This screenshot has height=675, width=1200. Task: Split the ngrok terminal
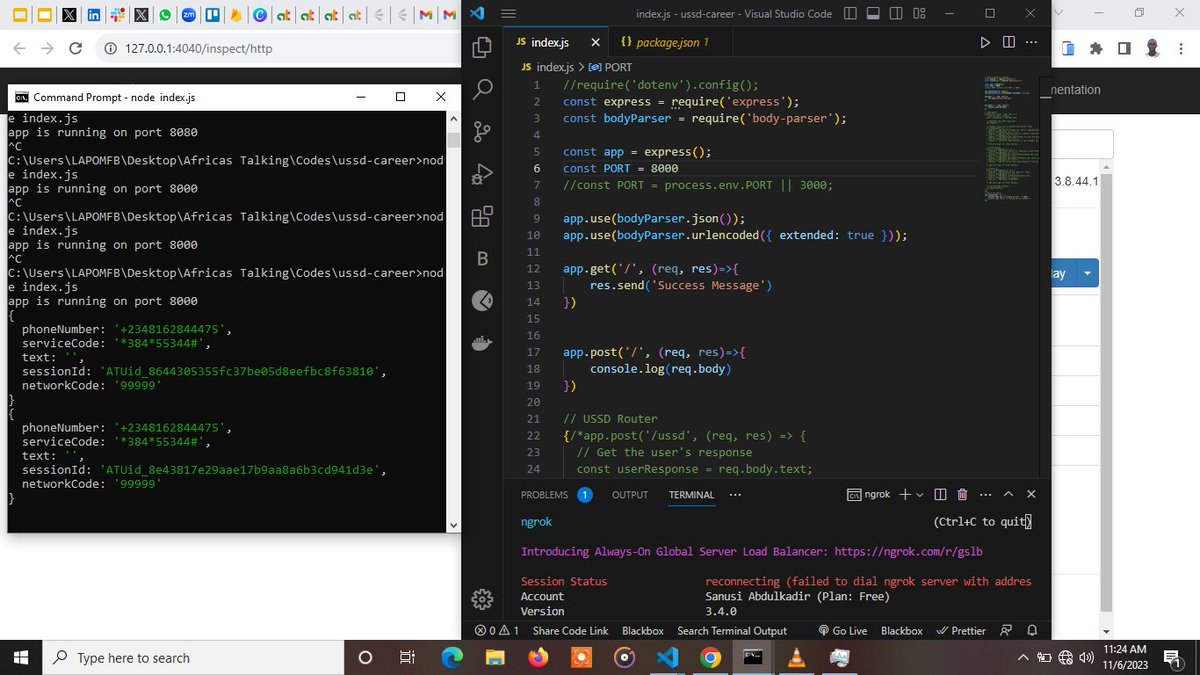pos(940,494)
